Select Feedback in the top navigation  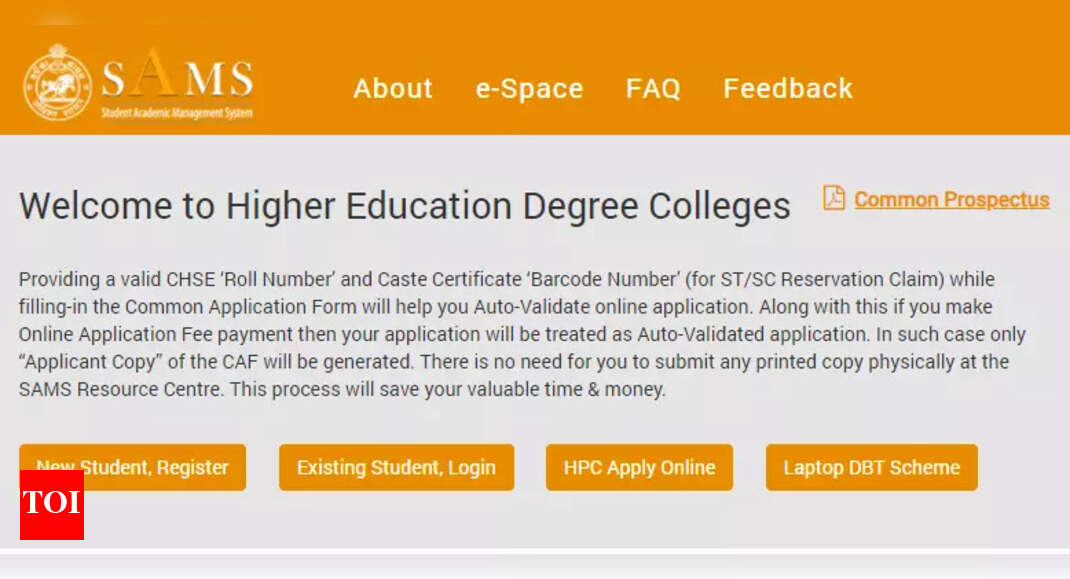(x=788, y=88)
